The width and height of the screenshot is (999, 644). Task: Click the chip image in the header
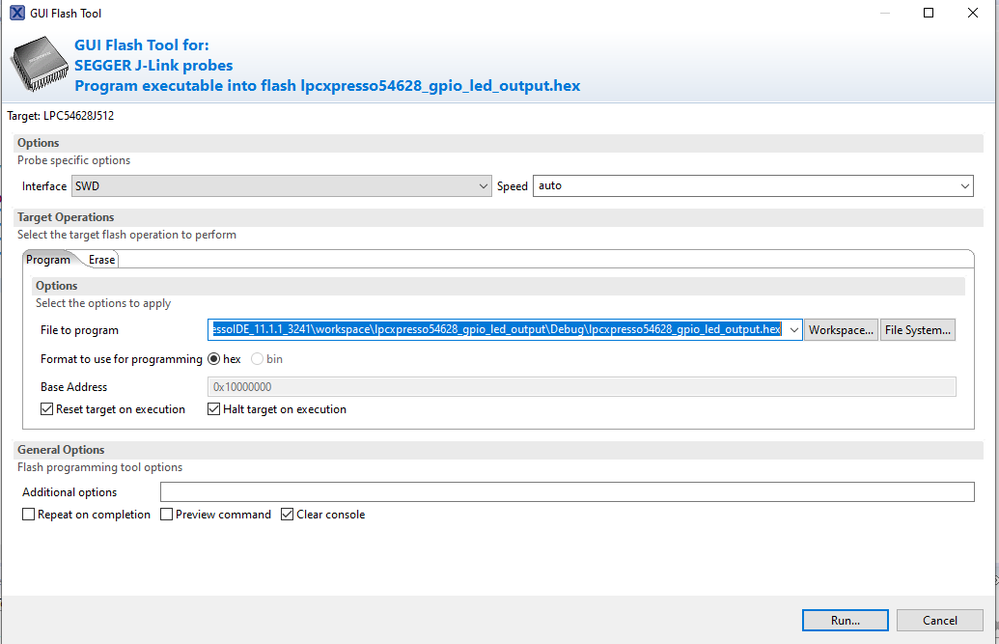click(39, 66)
